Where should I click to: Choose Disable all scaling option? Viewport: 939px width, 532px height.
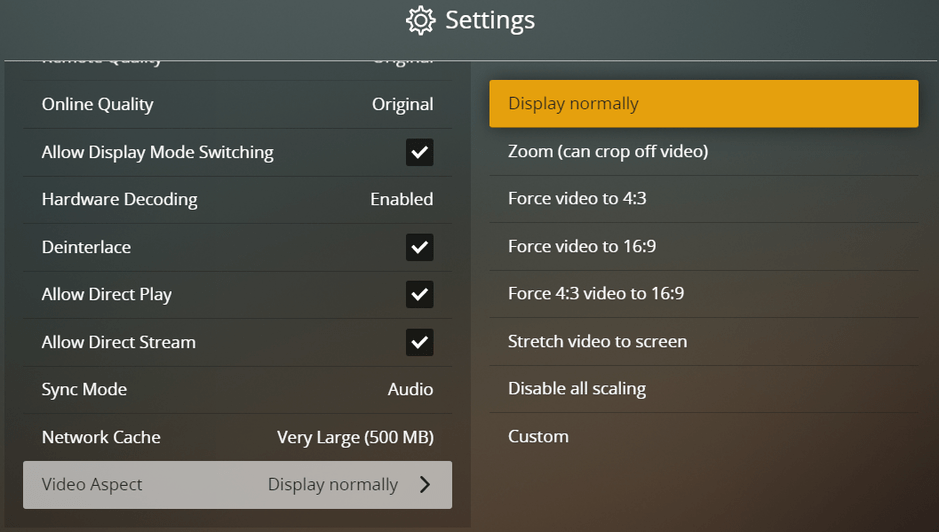[x=577, y=389]
